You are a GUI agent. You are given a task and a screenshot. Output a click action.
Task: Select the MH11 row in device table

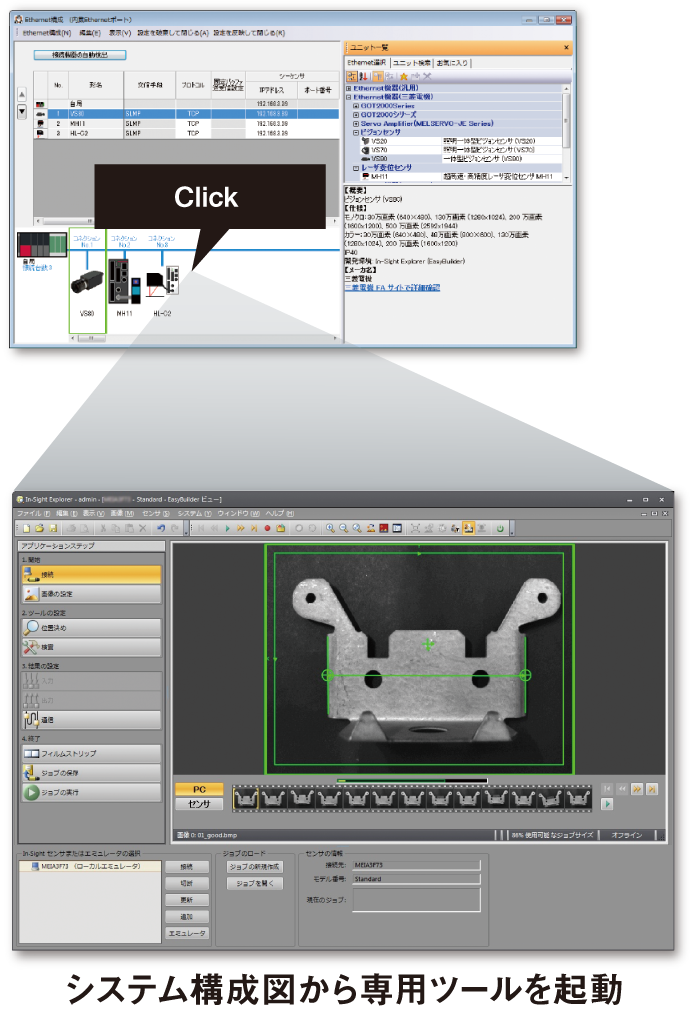tap(186, 123)
